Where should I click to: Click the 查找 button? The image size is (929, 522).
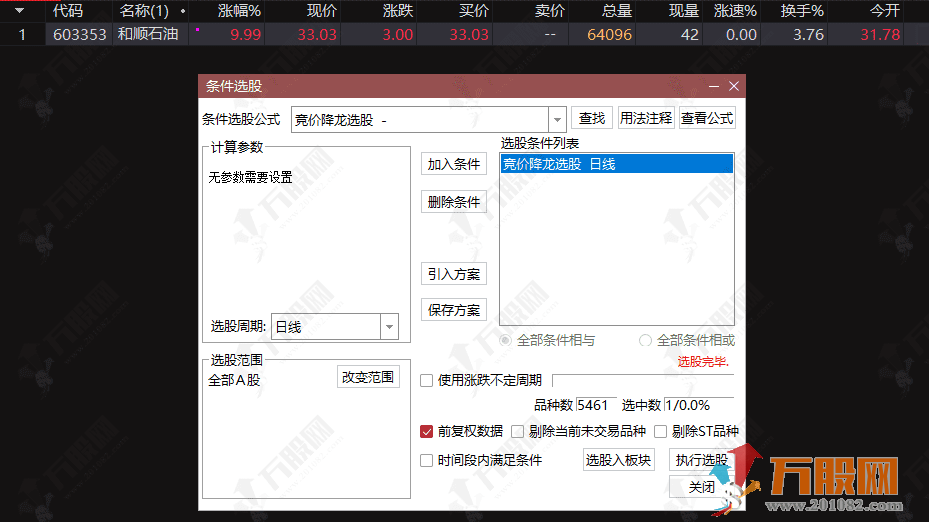(x=592, y=119)
